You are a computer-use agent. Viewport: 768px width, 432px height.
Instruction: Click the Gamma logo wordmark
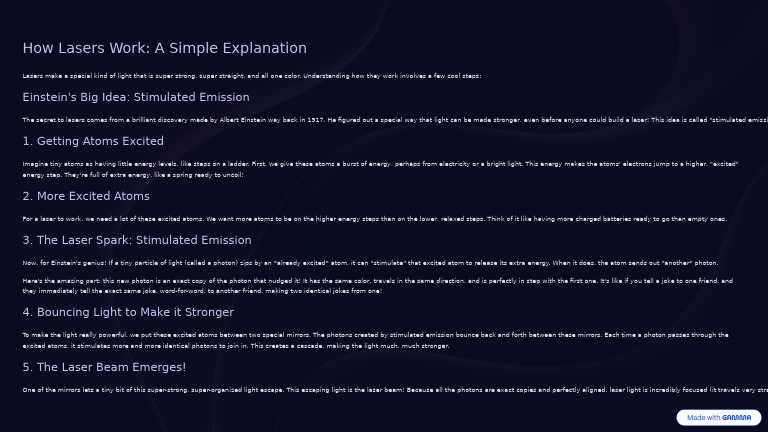click(x=737, y=418)
